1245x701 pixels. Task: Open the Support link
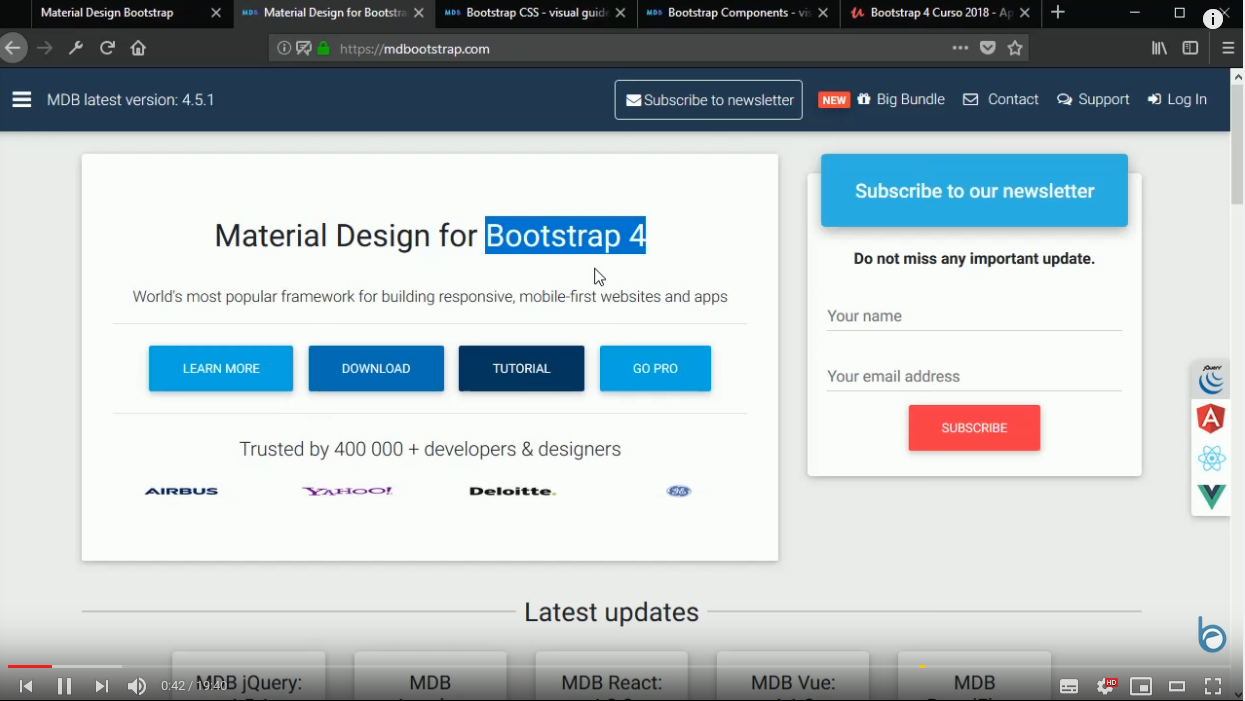1093,99
